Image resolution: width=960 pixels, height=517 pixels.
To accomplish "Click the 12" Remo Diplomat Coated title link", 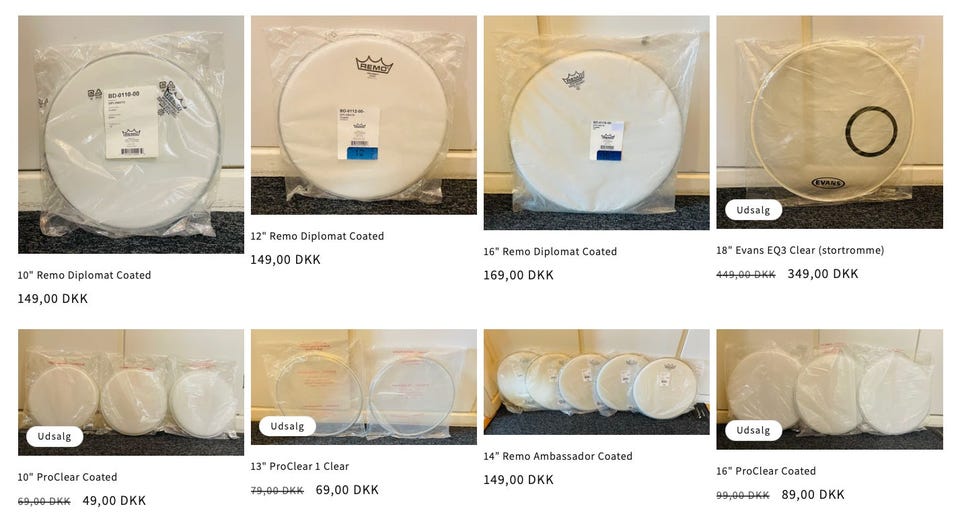I will [x=317, y=236].
